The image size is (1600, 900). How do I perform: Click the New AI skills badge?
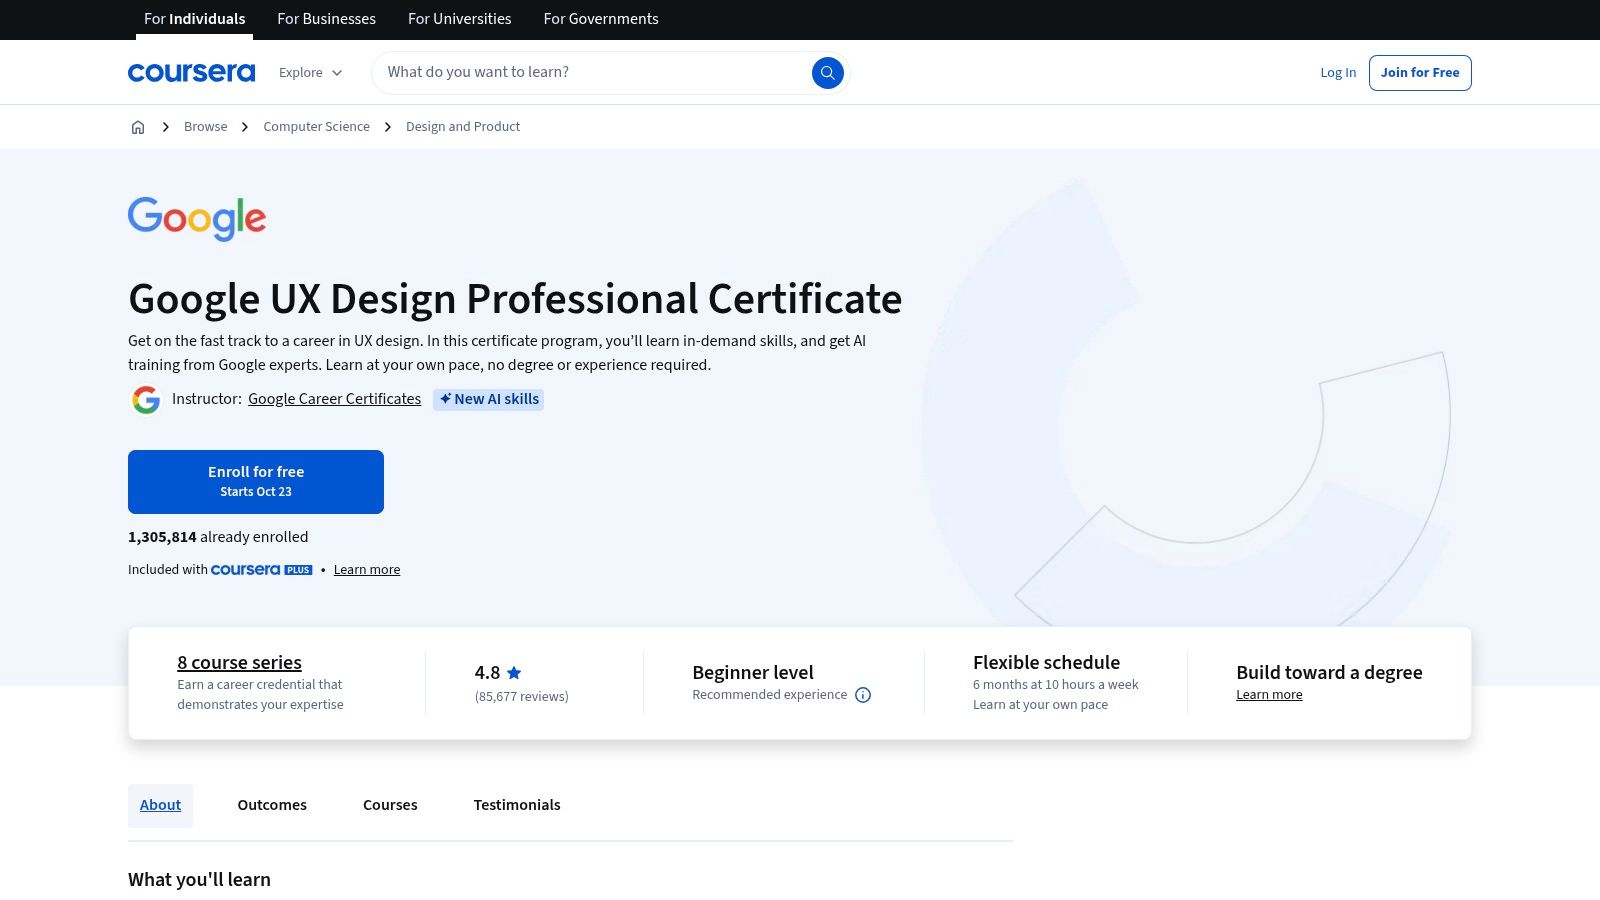click(488, 399)
